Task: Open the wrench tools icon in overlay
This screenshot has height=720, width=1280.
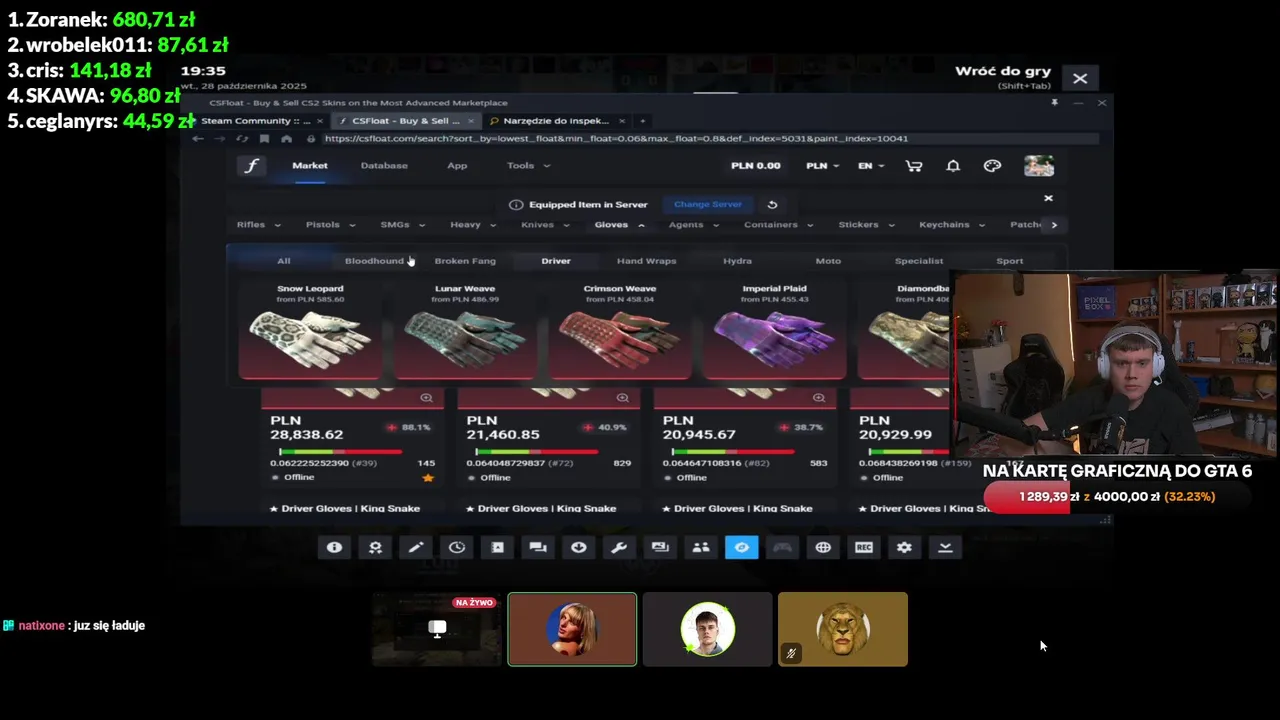Action: (x=619, y=547)
